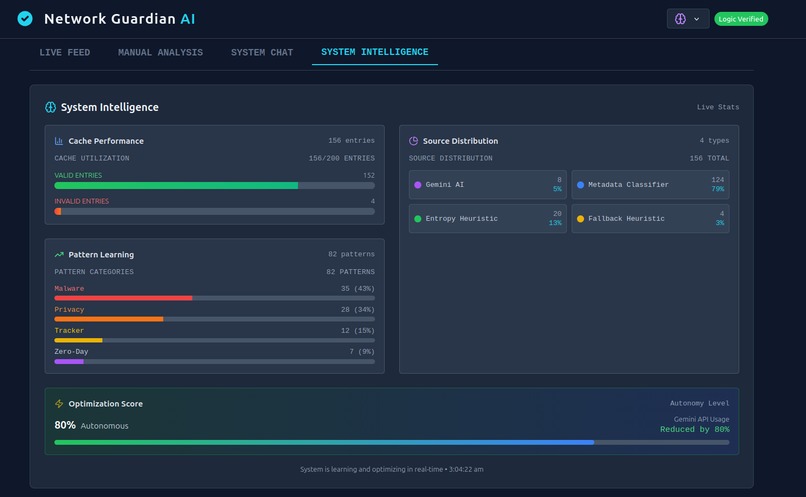The image size is (806, 497).
Task: Click the Live Stats label
Action: 718,107
